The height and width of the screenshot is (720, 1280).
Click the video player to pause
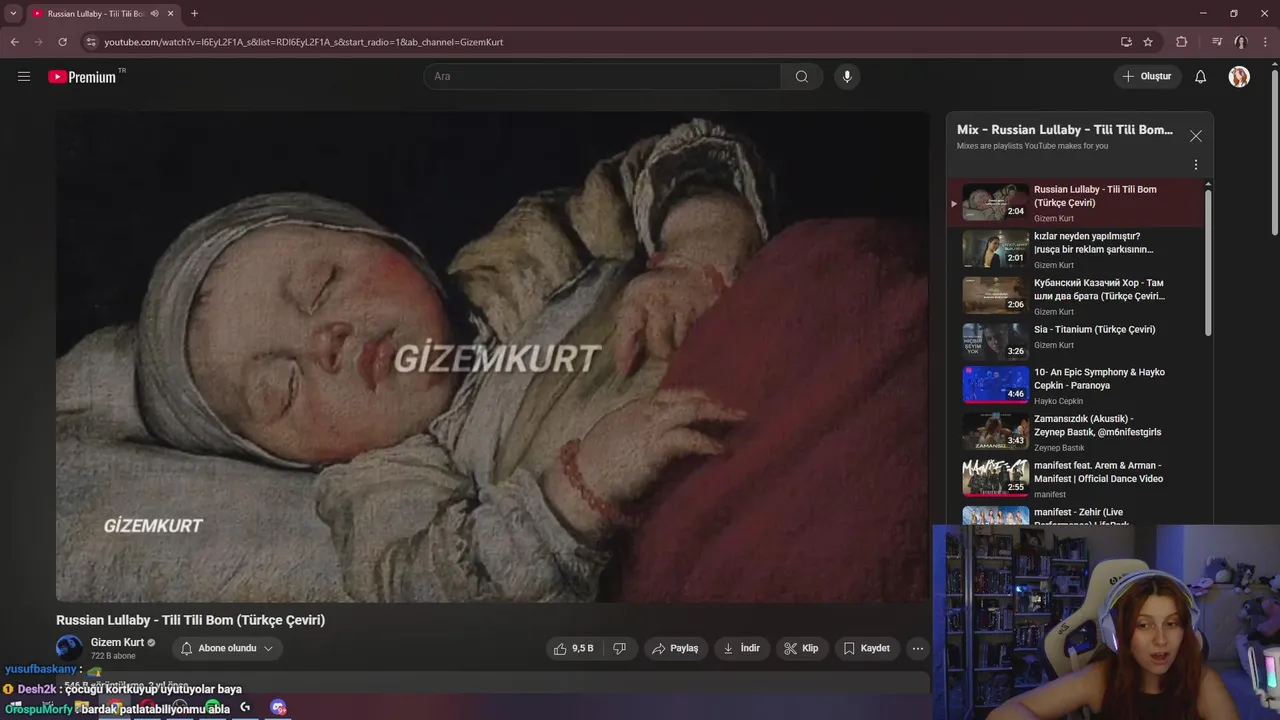[x=492, y=356]
